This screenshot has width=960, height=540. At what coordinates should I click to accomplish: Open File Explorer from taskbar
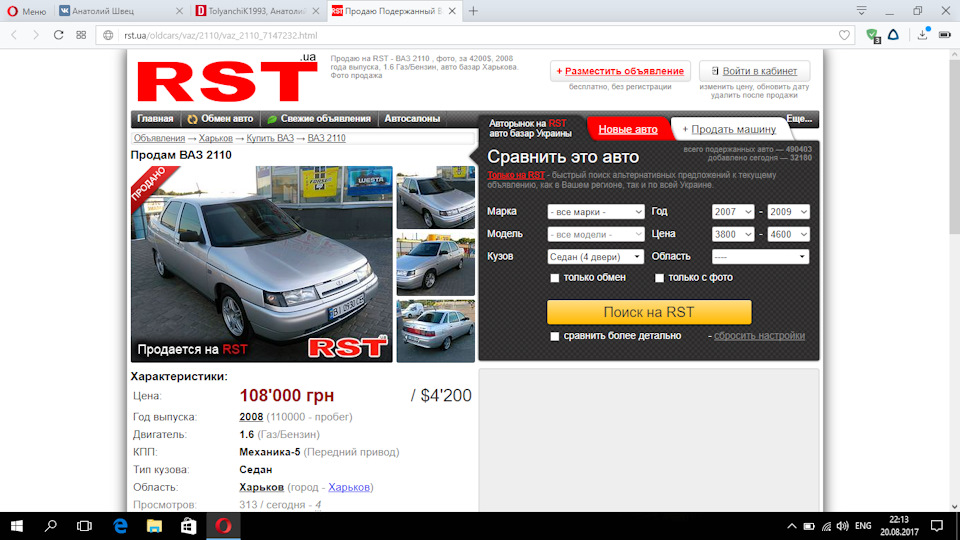click(x=154, y=526)
